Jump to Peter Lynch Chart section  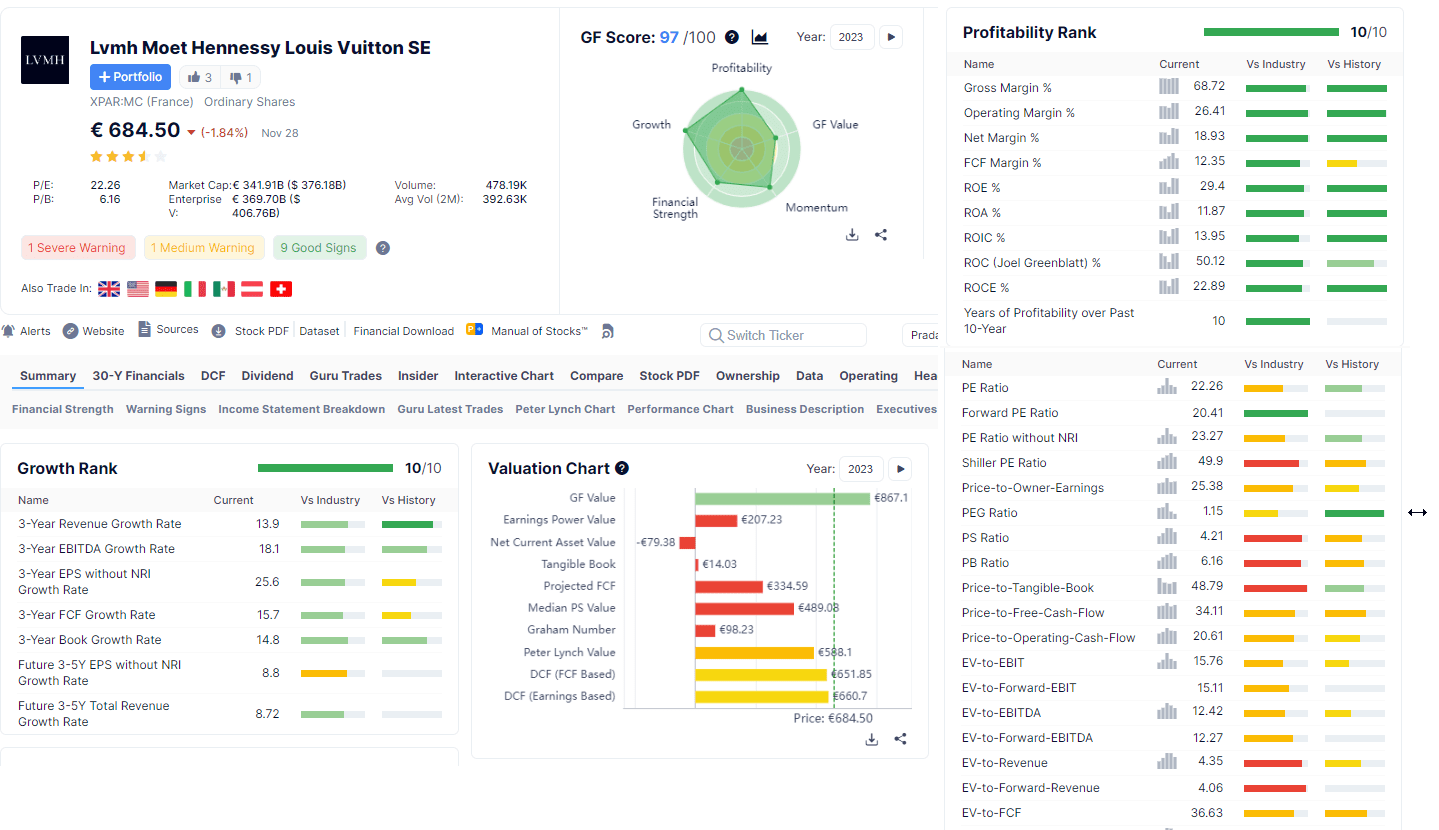point(565,409)
